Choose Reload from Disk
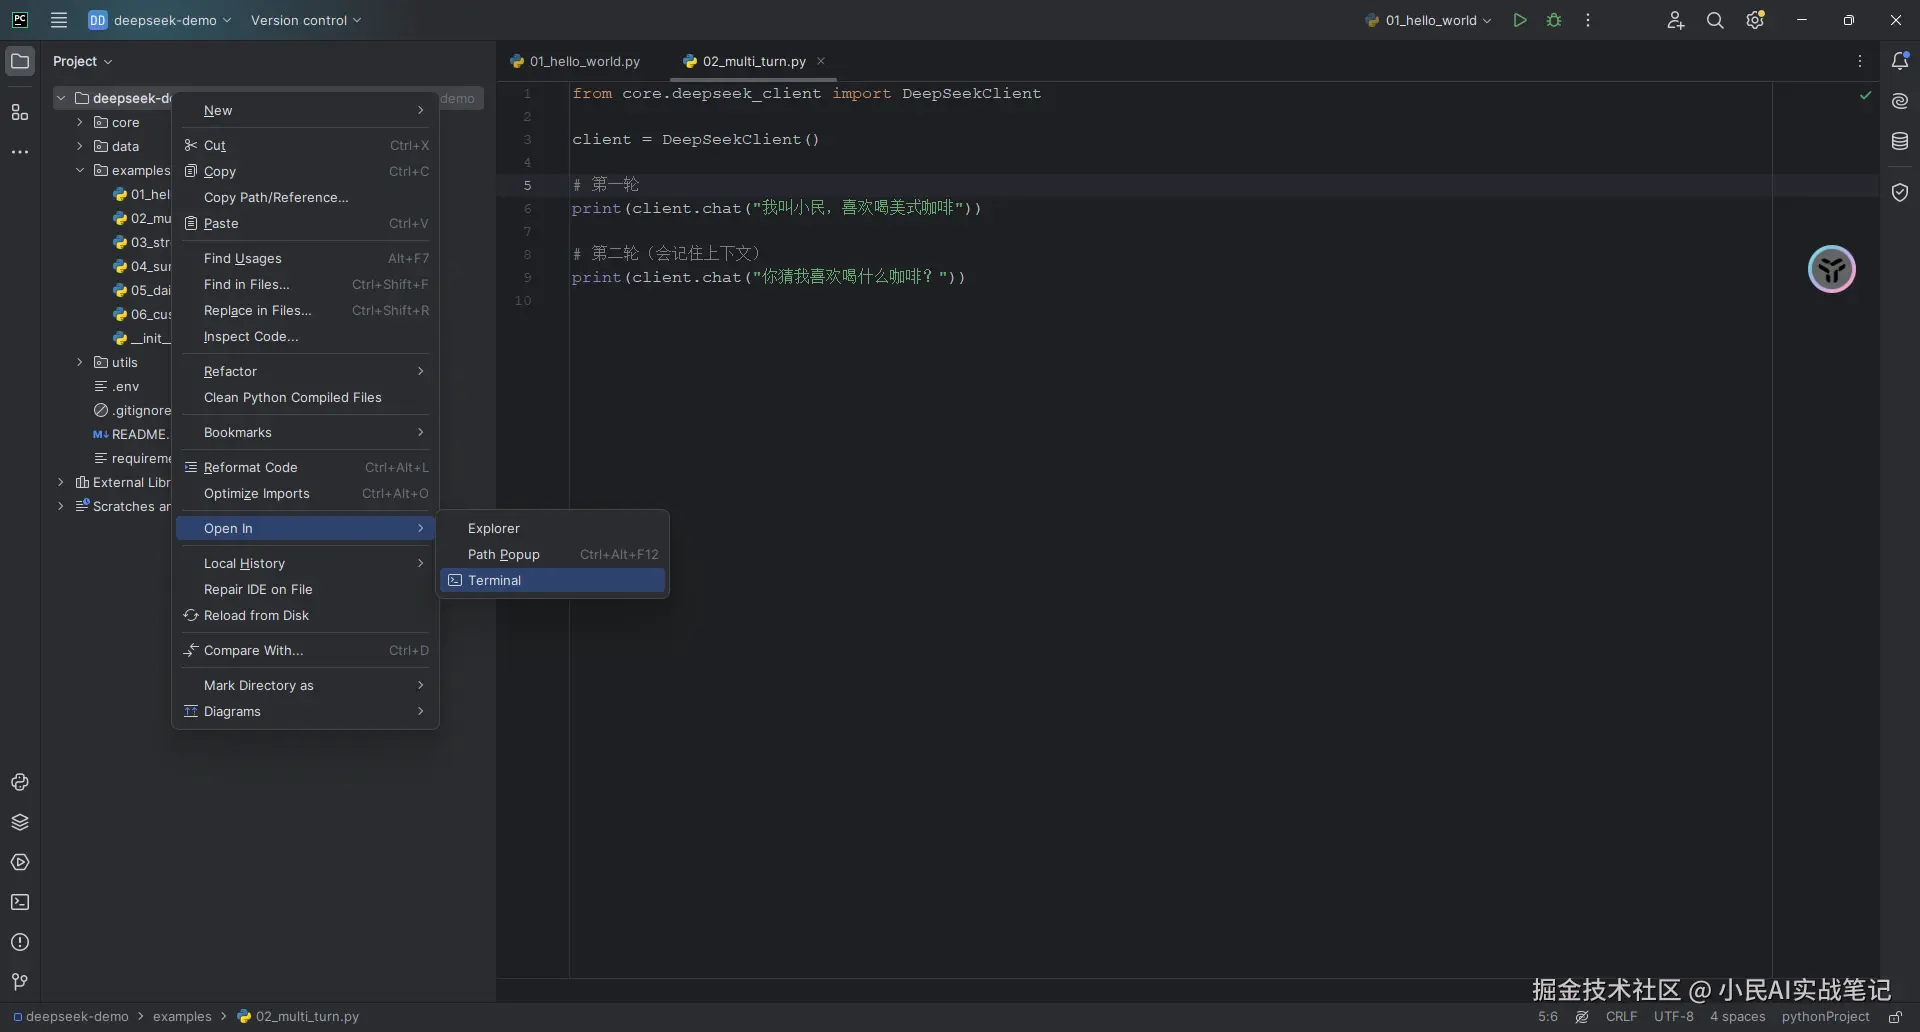Image resolution: width=1920 pixels, height=1032 pixels. coord(306,615)
